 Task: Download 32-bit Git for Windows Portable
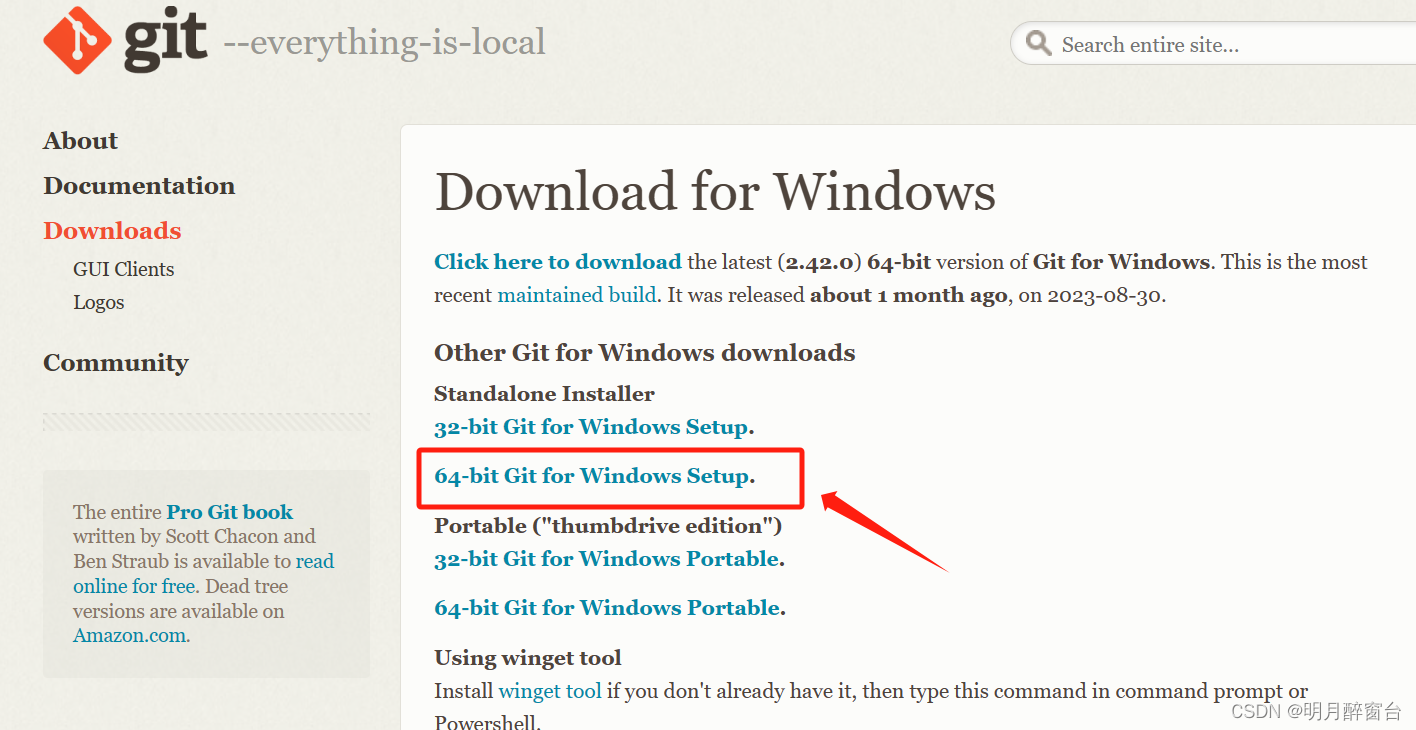(606, 559)
